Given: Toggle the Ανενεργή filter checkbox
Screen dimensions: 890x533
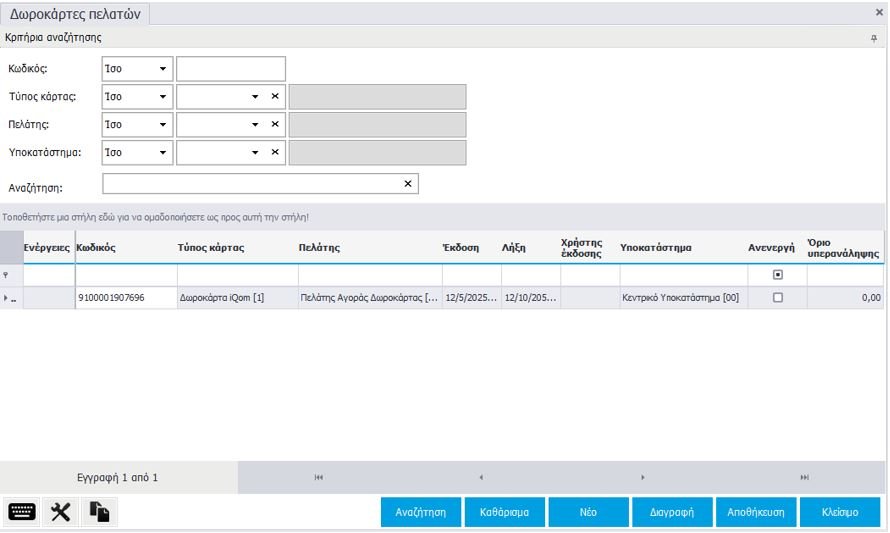Looking at the screenshot, I should point(778,274).
